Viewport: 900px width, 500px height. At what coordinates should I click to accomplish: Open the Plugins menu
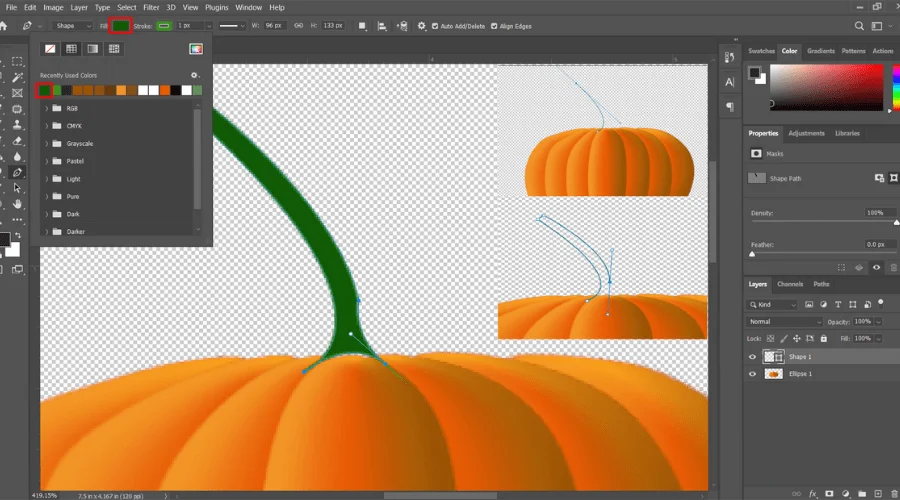216,7
